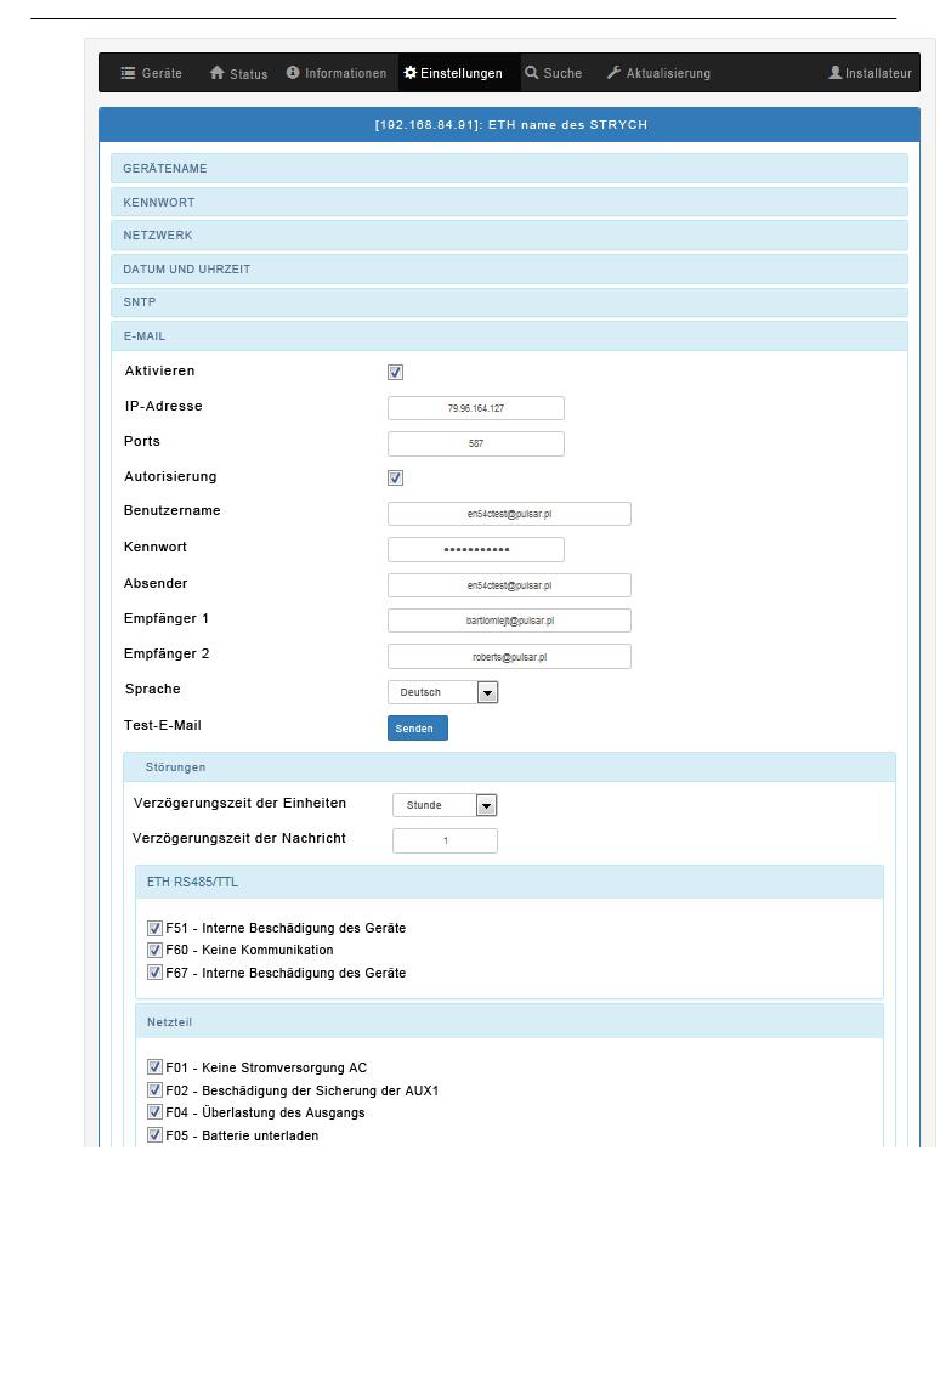Expand the NETZWERK section
Screen dimensions: 950x1378
[509, 235]
